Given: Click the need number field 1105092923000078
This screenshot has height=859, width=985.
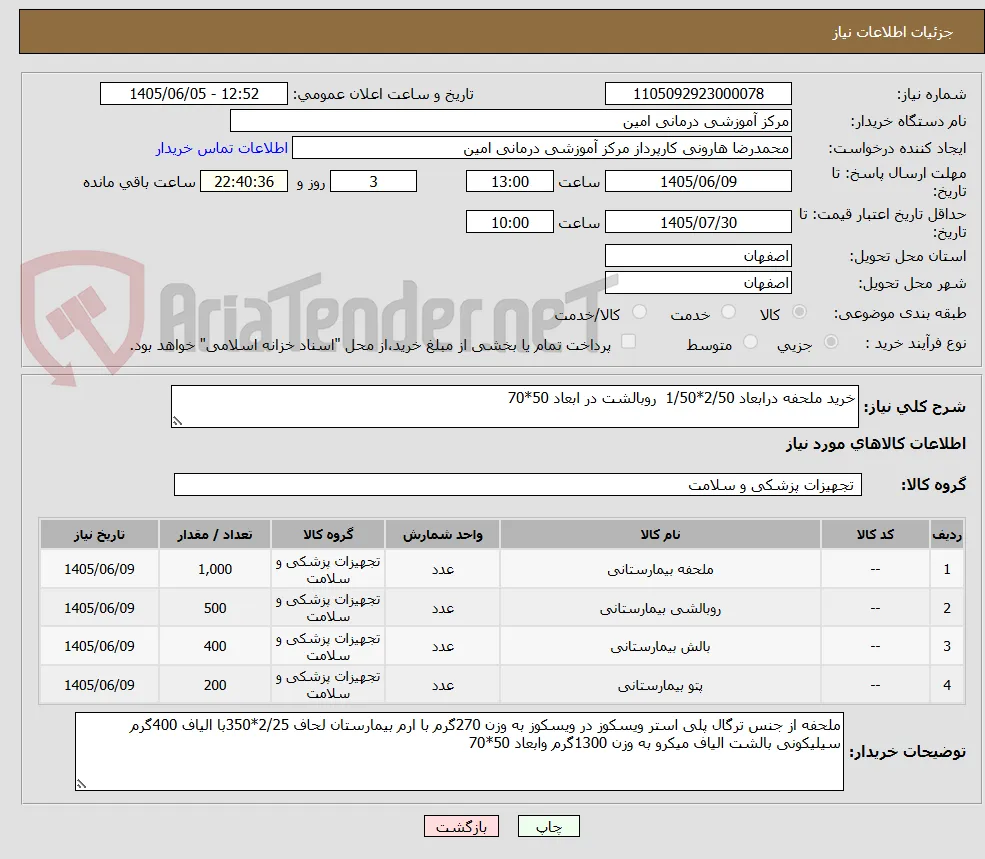Looking at the screenshot, I should point(698,94).
